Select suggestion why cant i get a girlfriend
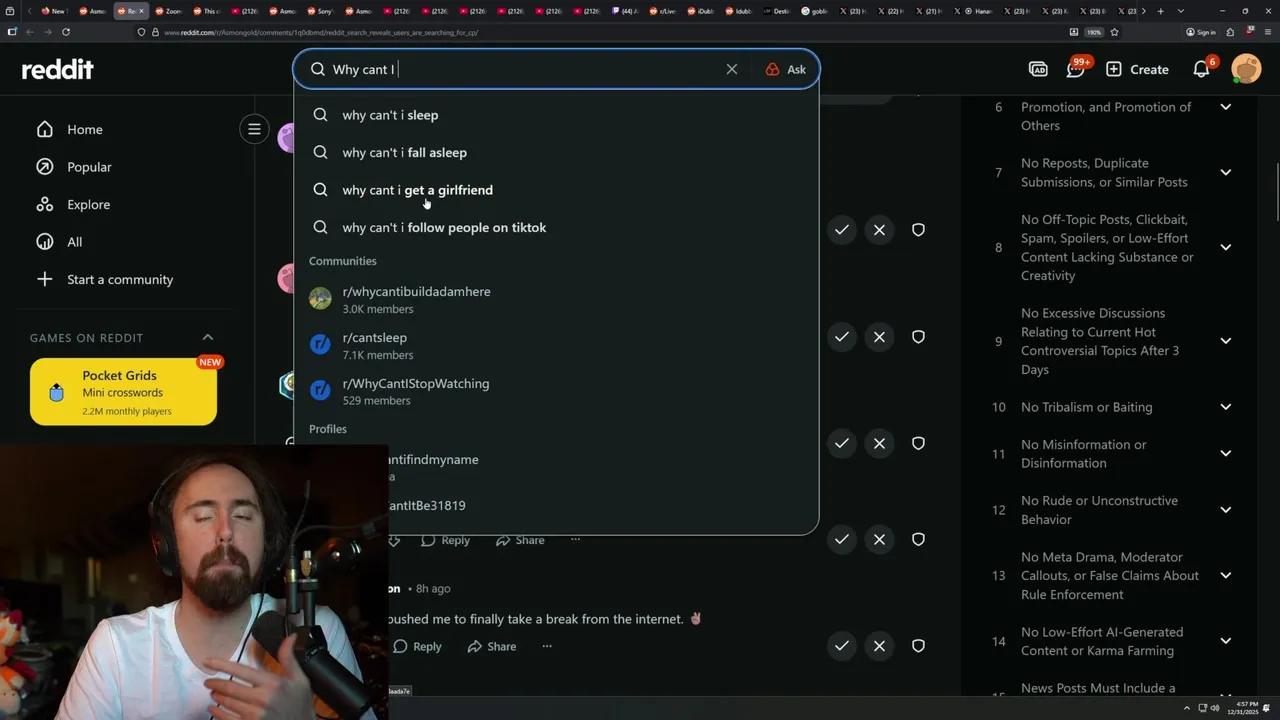 point(555,190)
